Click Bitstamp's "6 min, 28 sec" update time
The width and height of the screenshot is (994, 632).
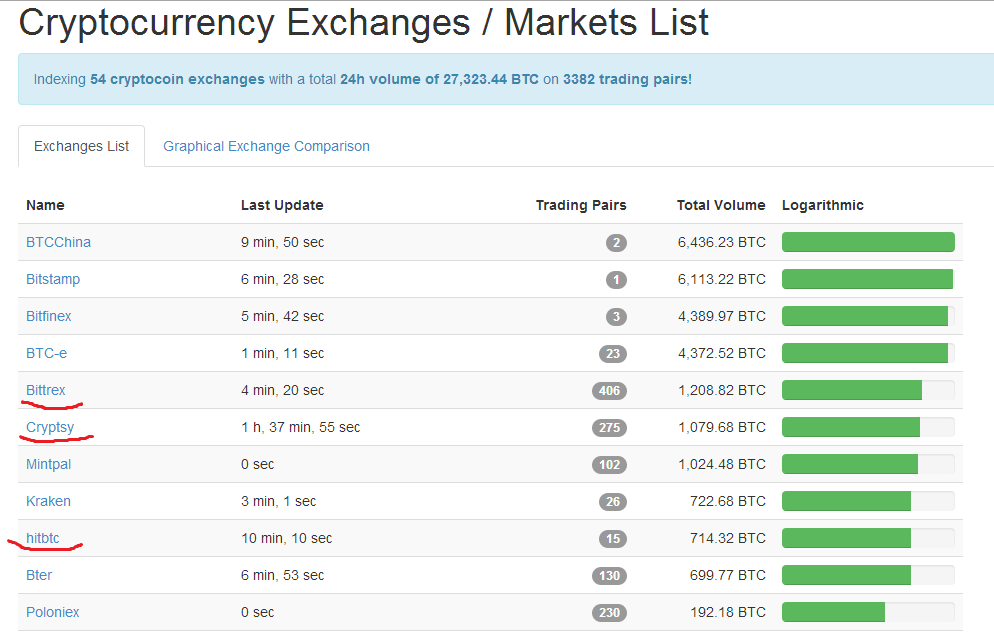point(282,279)
